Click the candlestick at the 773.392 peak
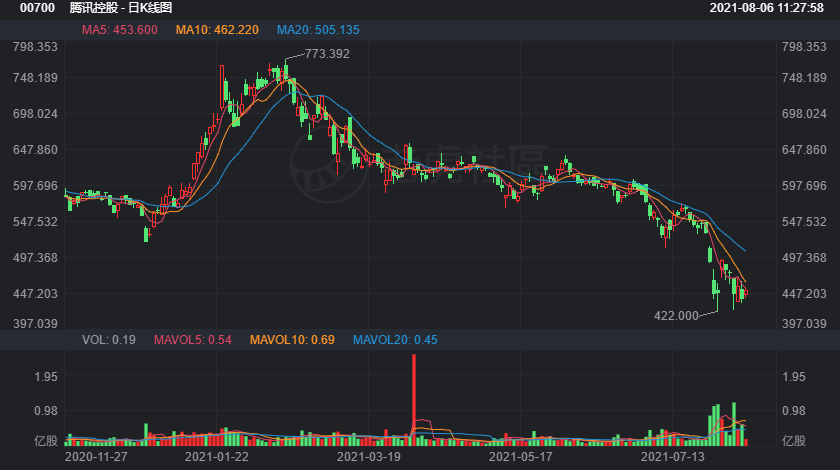840x470 pixels. point(286,70)
